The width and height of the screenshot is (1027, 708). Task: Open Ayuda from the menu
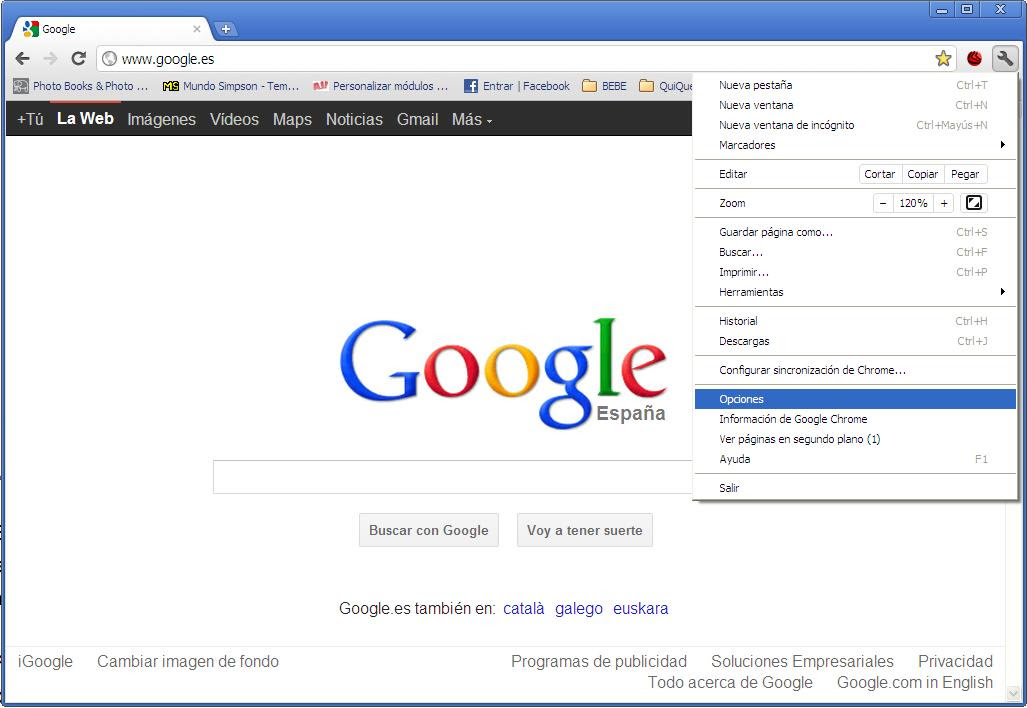pyautogui.click(x=855, y=459)
